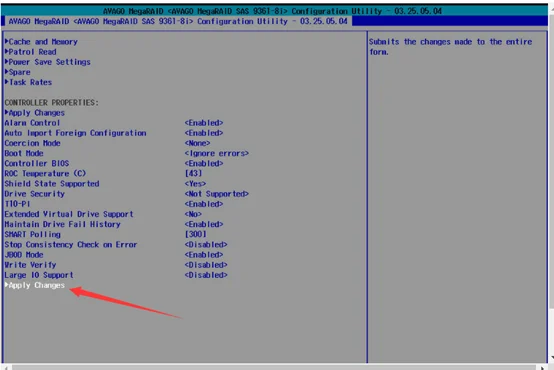Screen dimensions: 554x370
Task: Select Drive Security Not Supported value
Action: point(217,194)
